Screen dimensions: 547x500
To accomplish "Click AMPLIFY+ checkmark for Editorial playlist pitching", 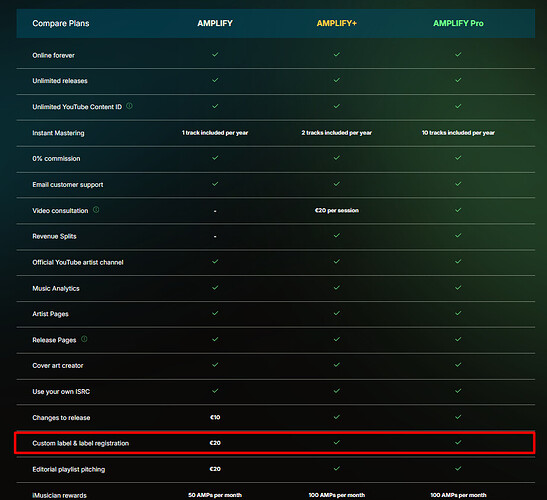I will coord(337,468).
